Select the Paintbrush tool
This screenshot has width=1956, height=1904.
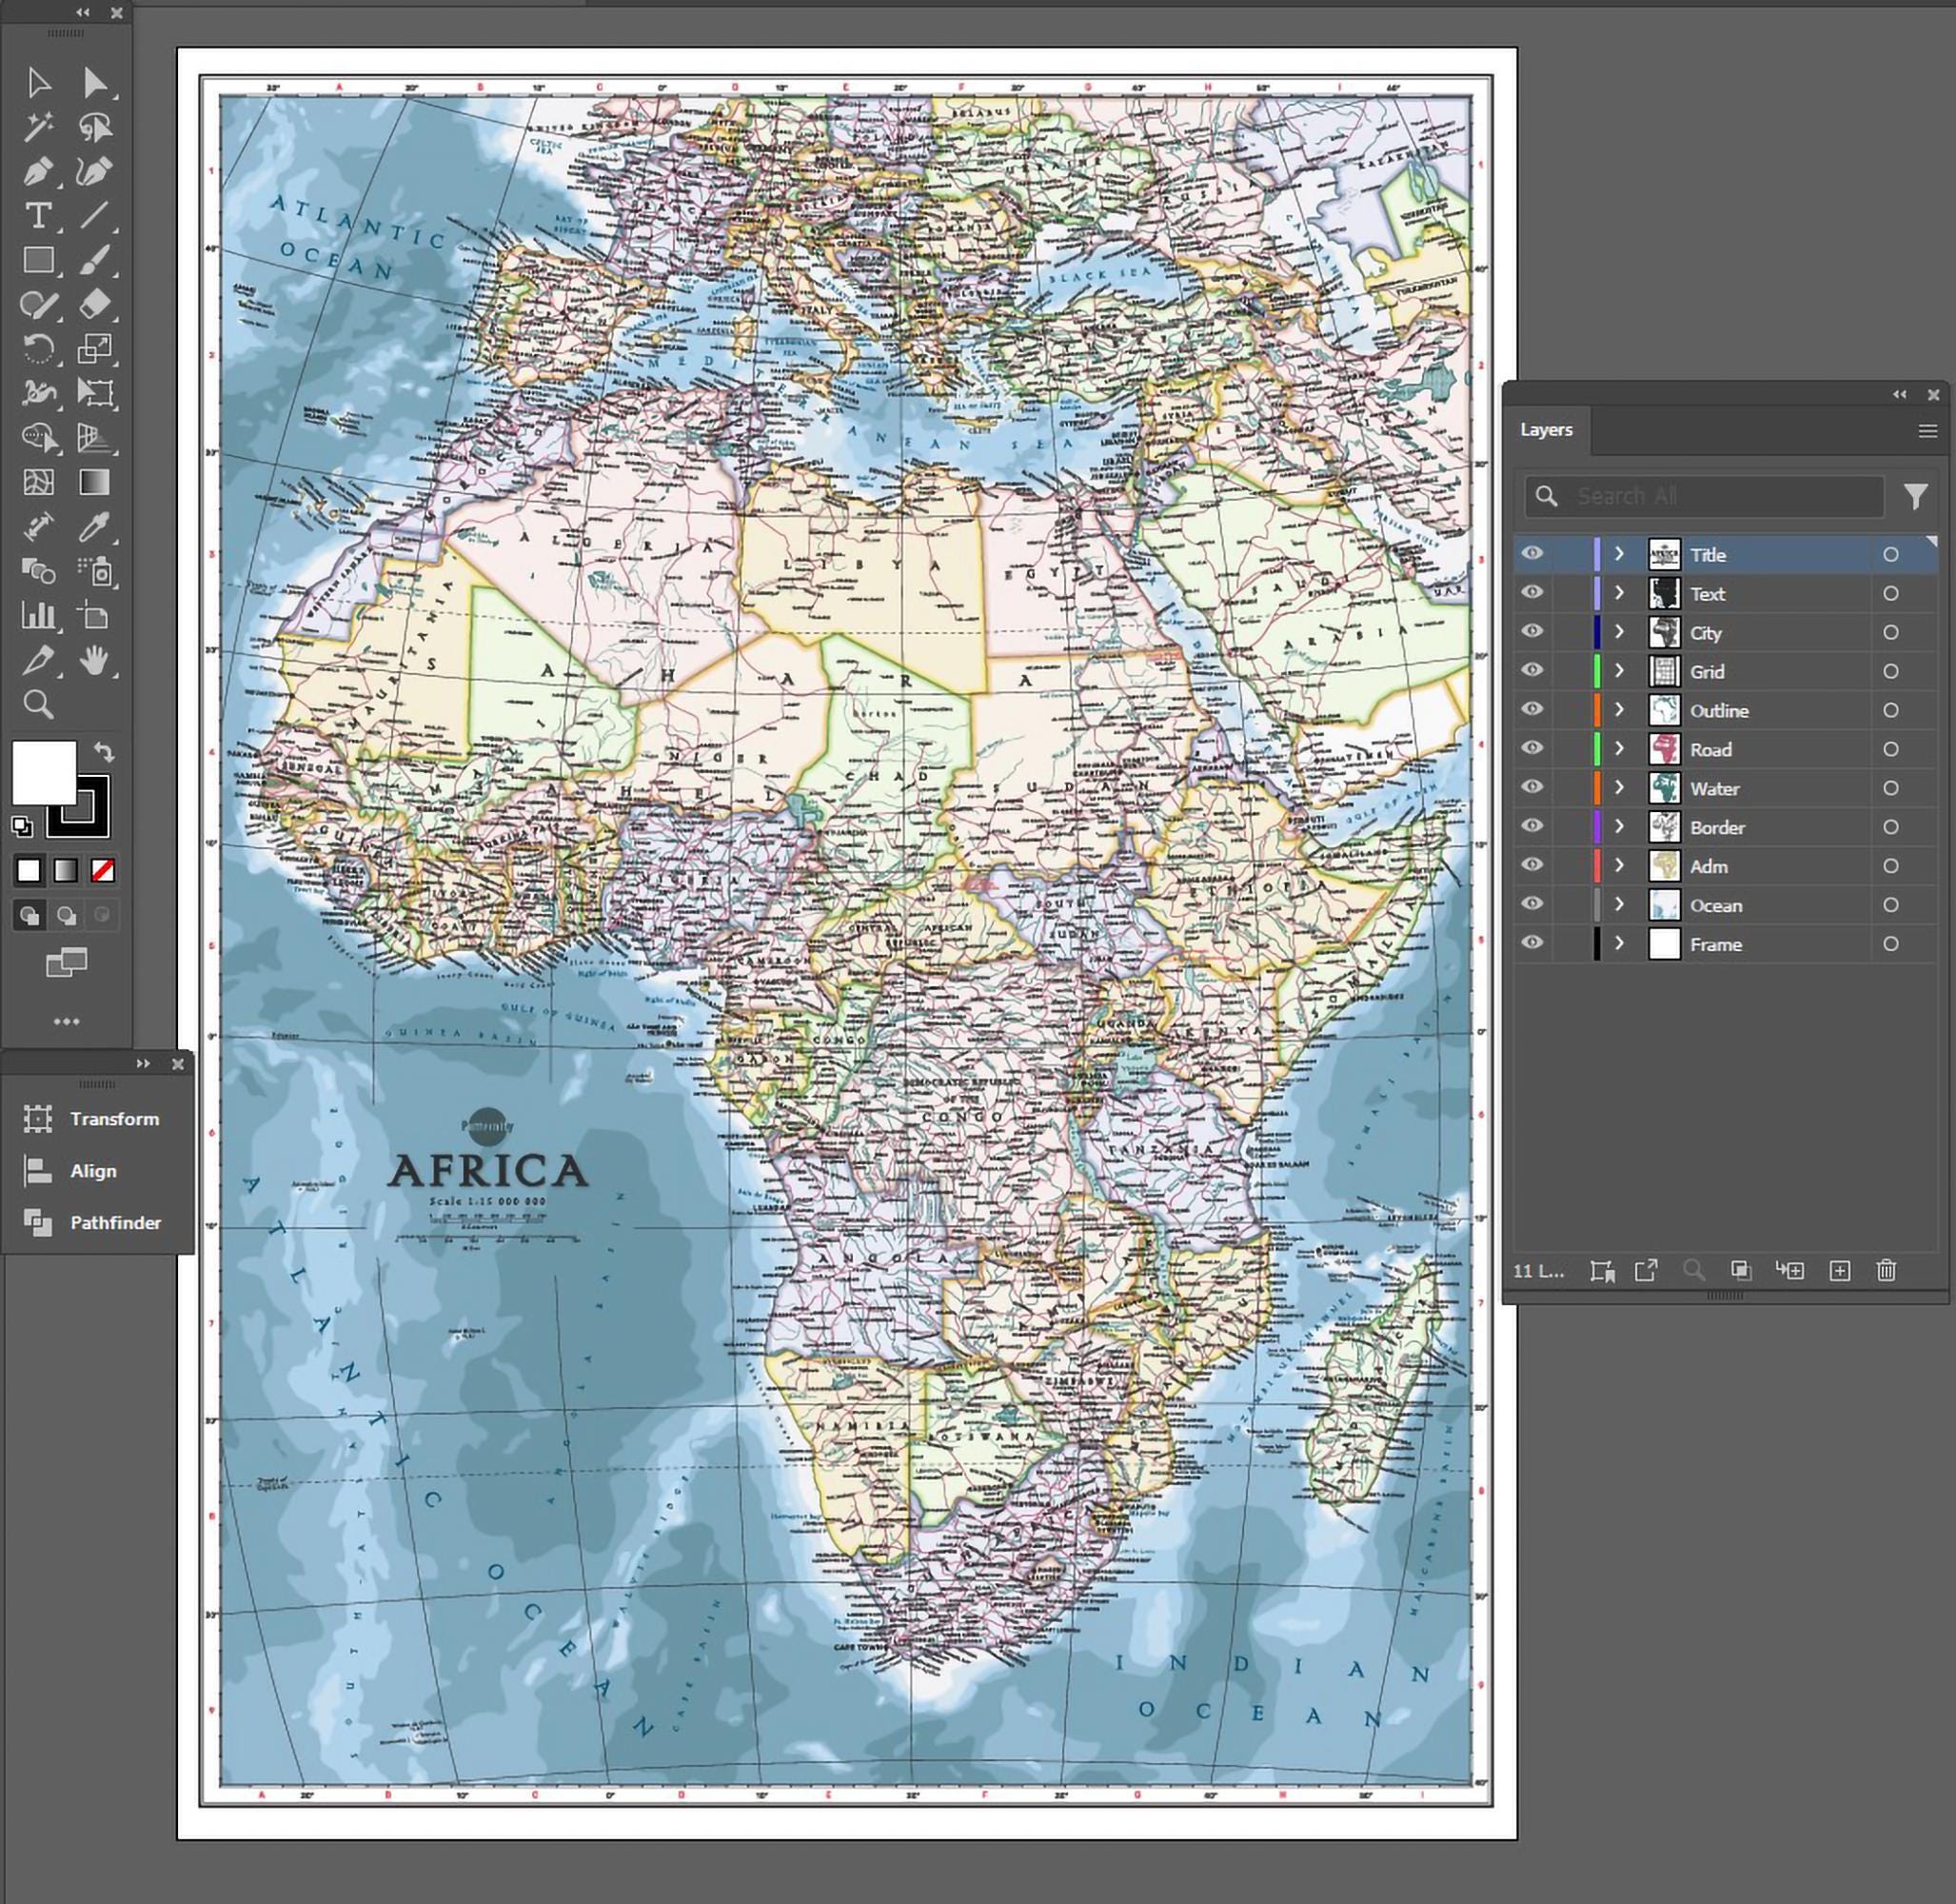[x=95, y=261]
